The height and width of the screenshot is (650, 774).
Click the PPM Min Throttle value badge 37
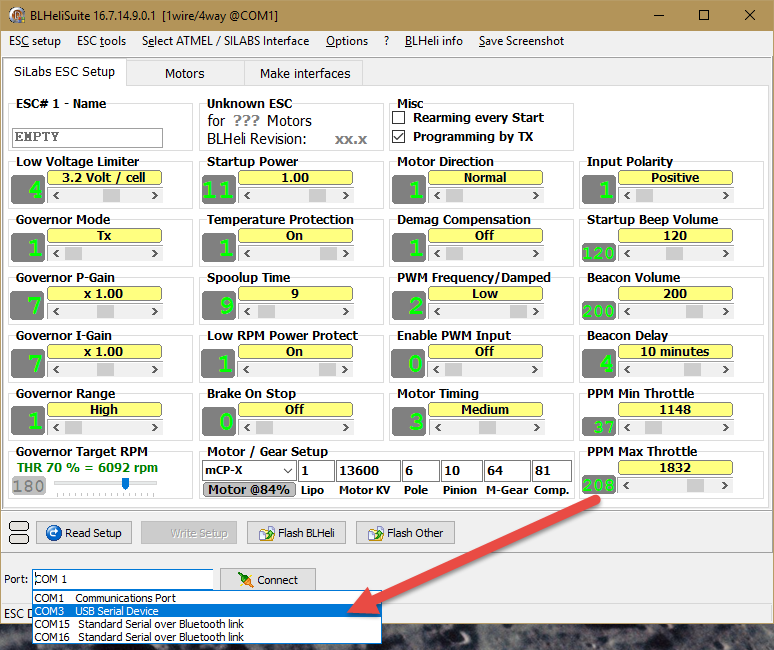coord(599,426)
